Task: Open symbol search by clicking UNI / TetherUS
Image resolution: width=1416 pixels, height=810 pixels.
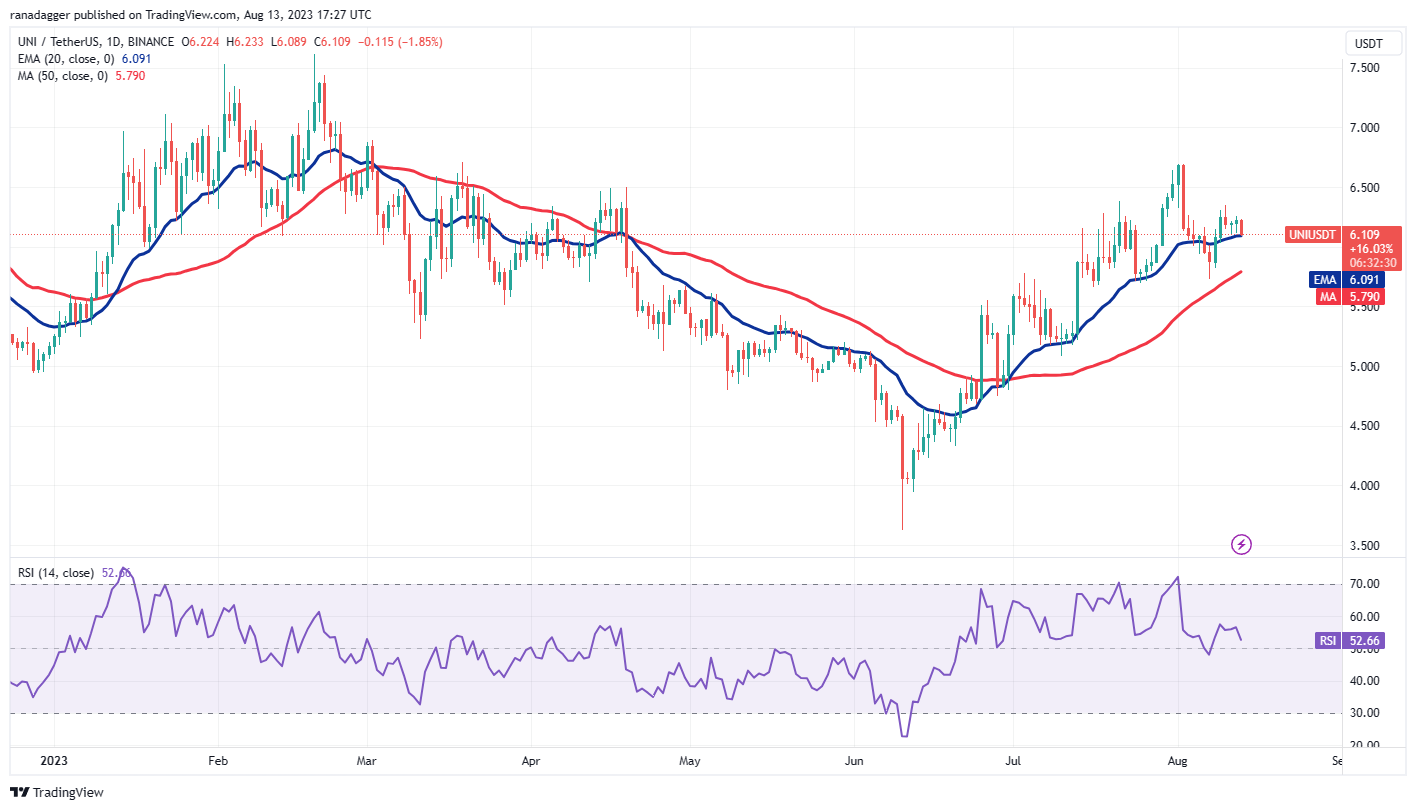Action: pos(62,43)
